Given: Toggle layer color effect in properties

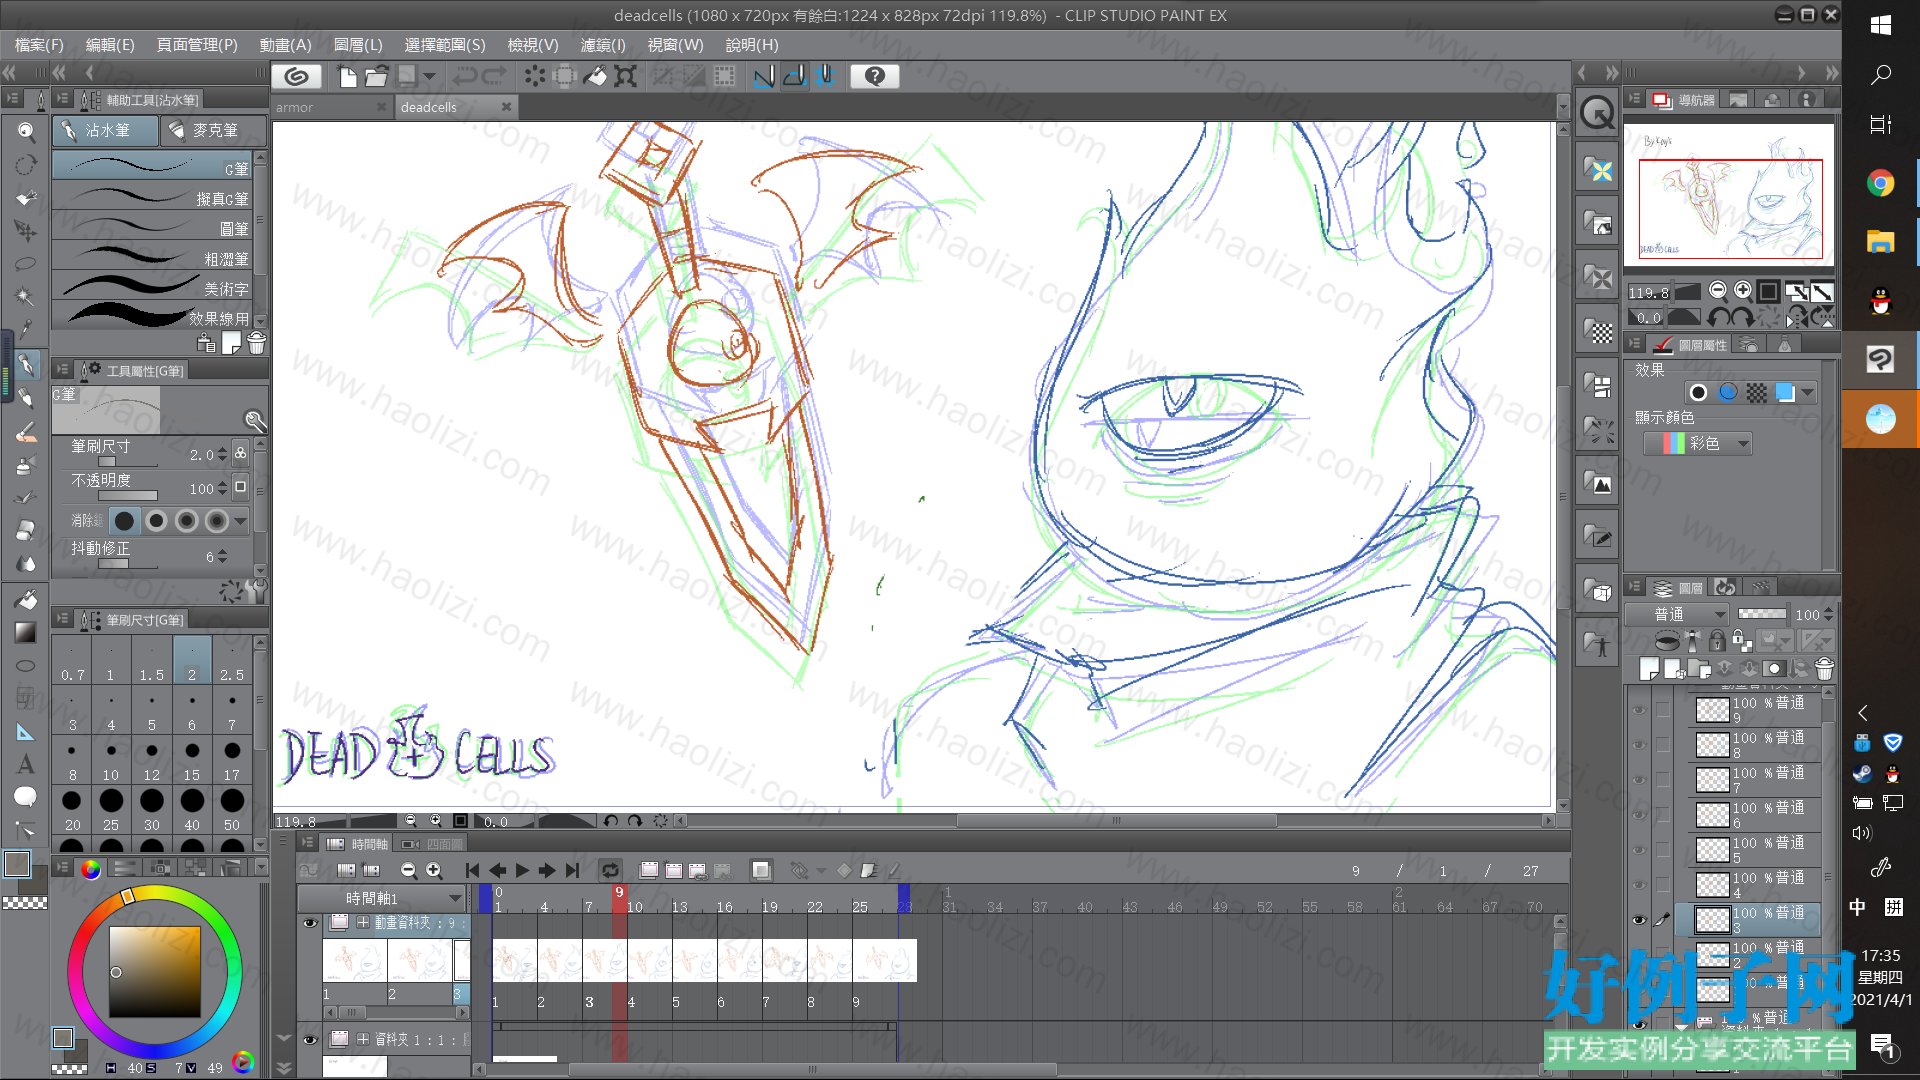Looking at the screenshot, I should 1785,393.
